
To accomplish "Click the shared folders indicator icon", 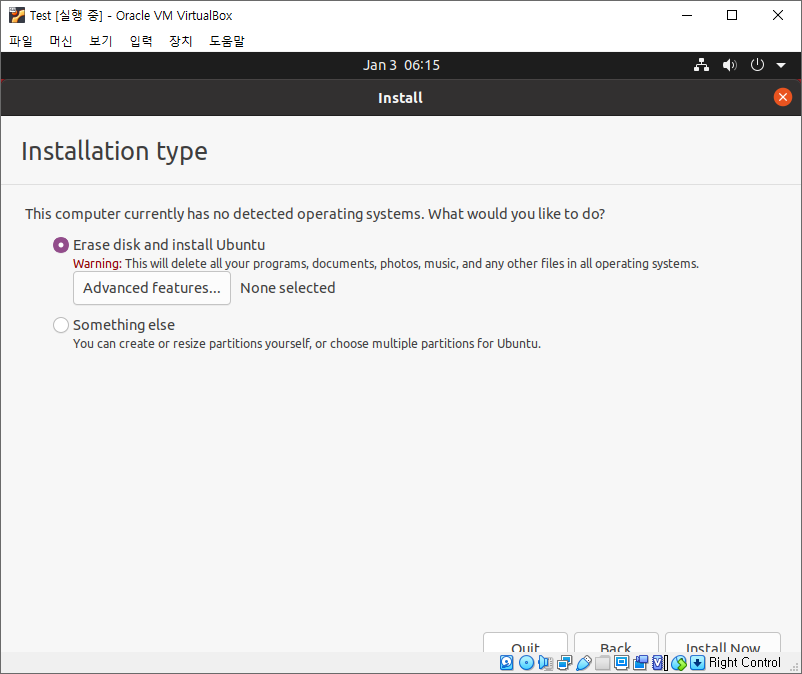I will [x=603, y=663].
